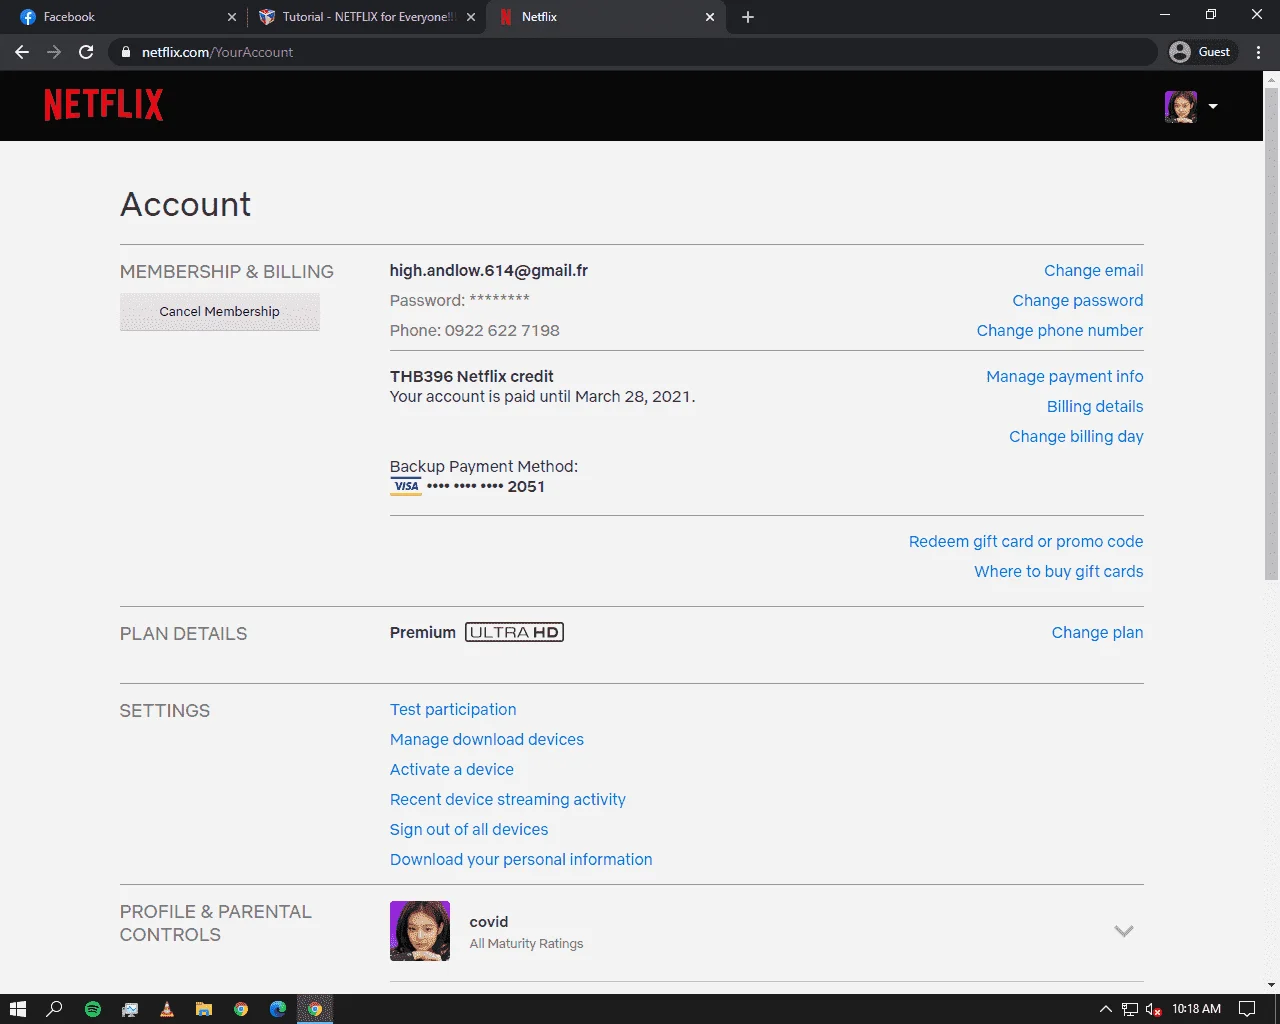Select the Manage payment info link
This screenshot has height=1024, width=1280.
(x=1064, y=377)
